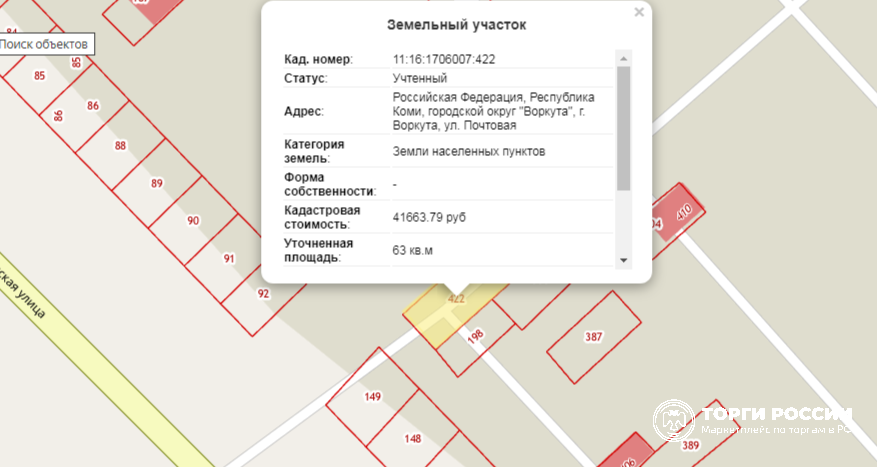This screenshot has width=877, height=467.
Task: Select the rectangular parcel 387
Action: tap(593, 337)
